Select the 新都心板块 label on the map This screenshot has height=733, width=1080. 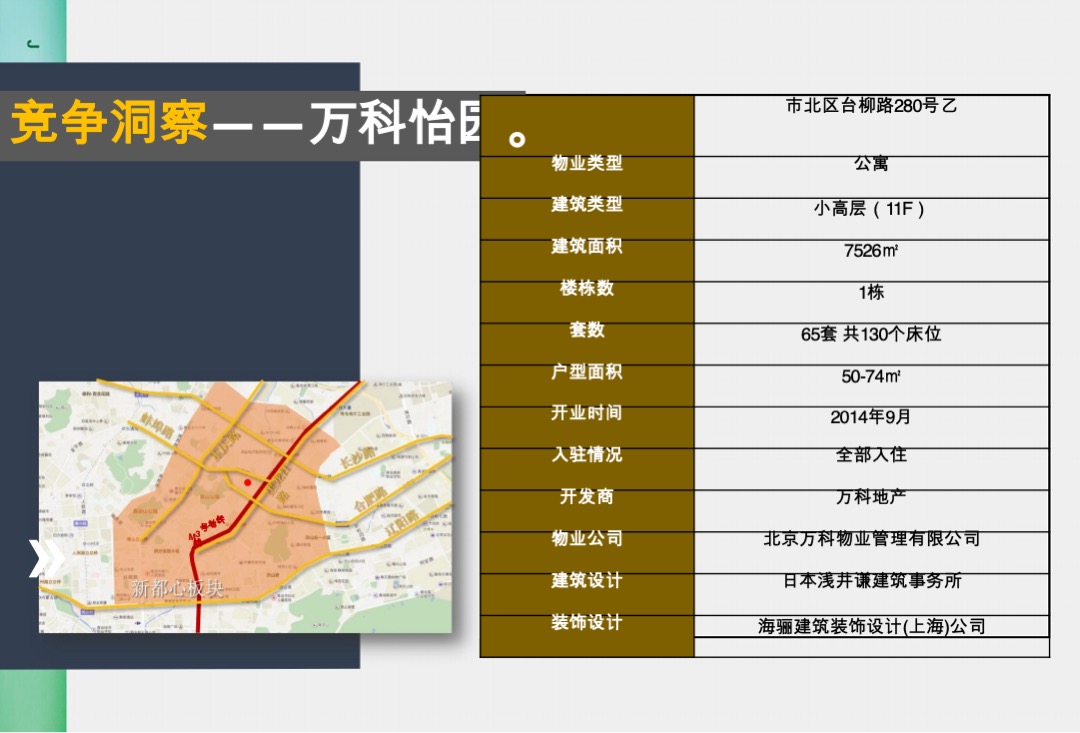coord(176,589)
